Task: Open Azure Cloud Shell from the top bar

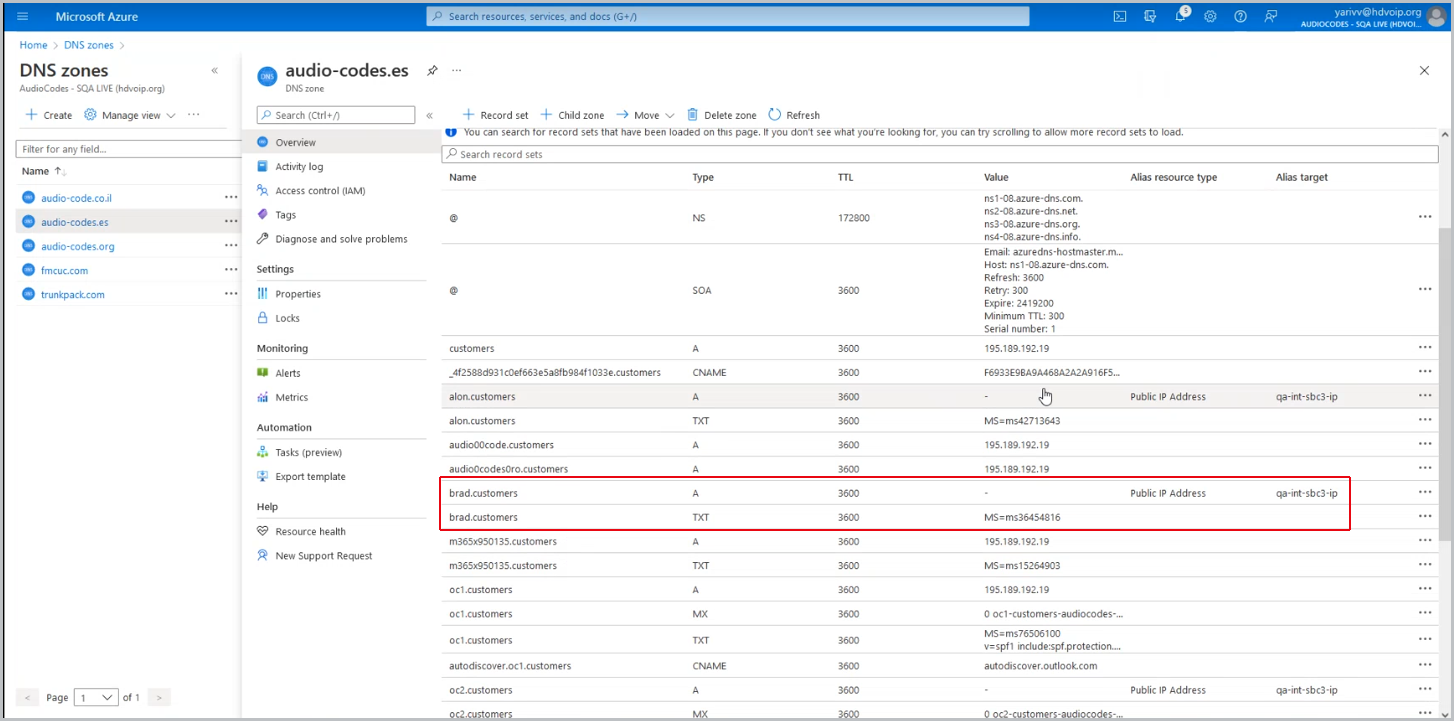Action: pos(1120,16)
